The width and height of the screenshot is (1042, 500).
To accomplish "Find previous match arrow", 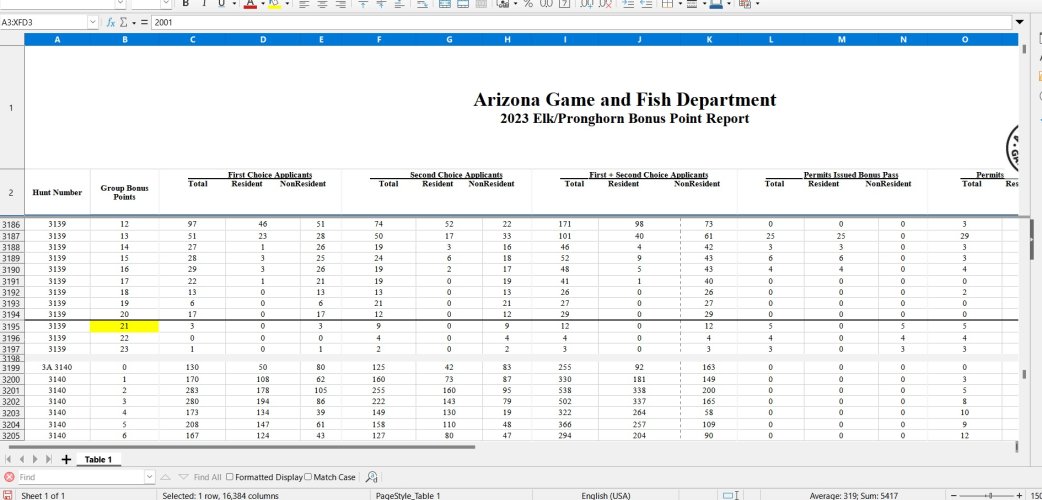I will [165, 477].
